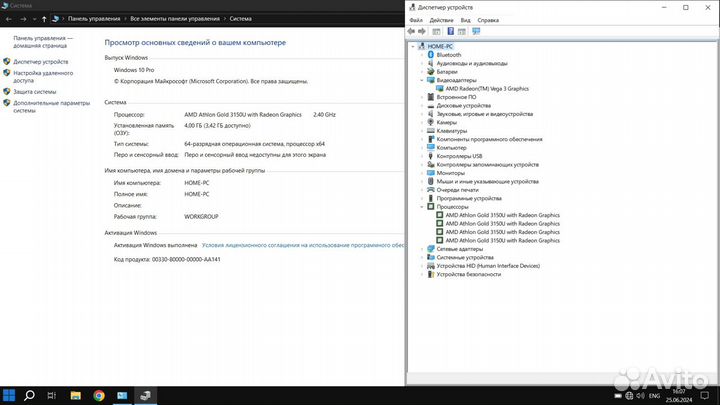Expand the Компьютер node
Viewport: 720px width, 405px height.
422,148
